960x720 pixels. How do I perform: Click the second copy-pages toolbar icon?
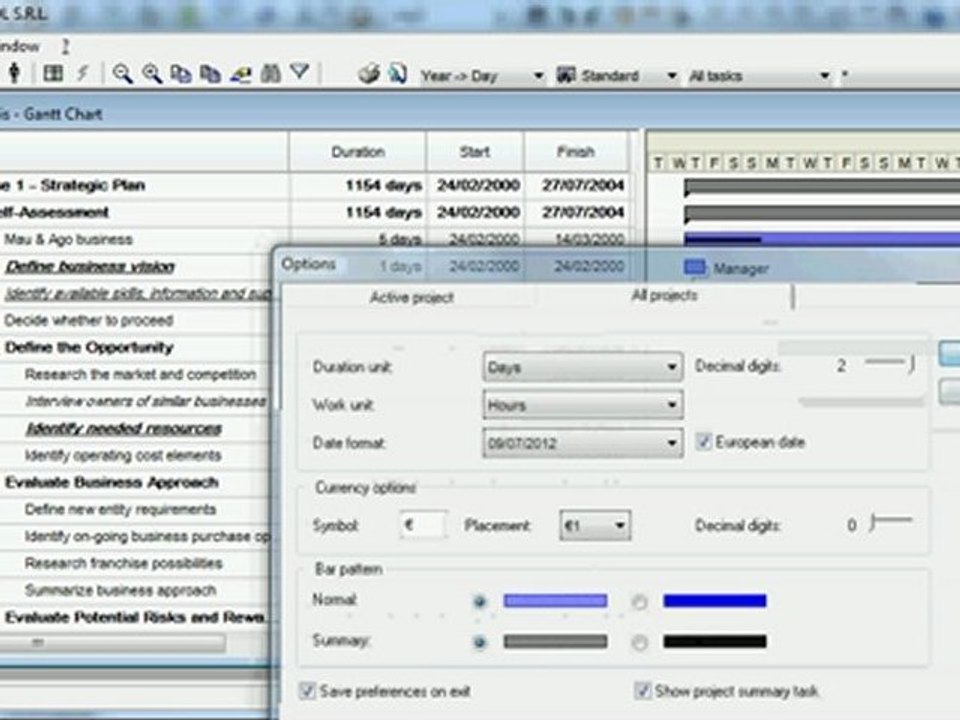click(x=210, y=74)
